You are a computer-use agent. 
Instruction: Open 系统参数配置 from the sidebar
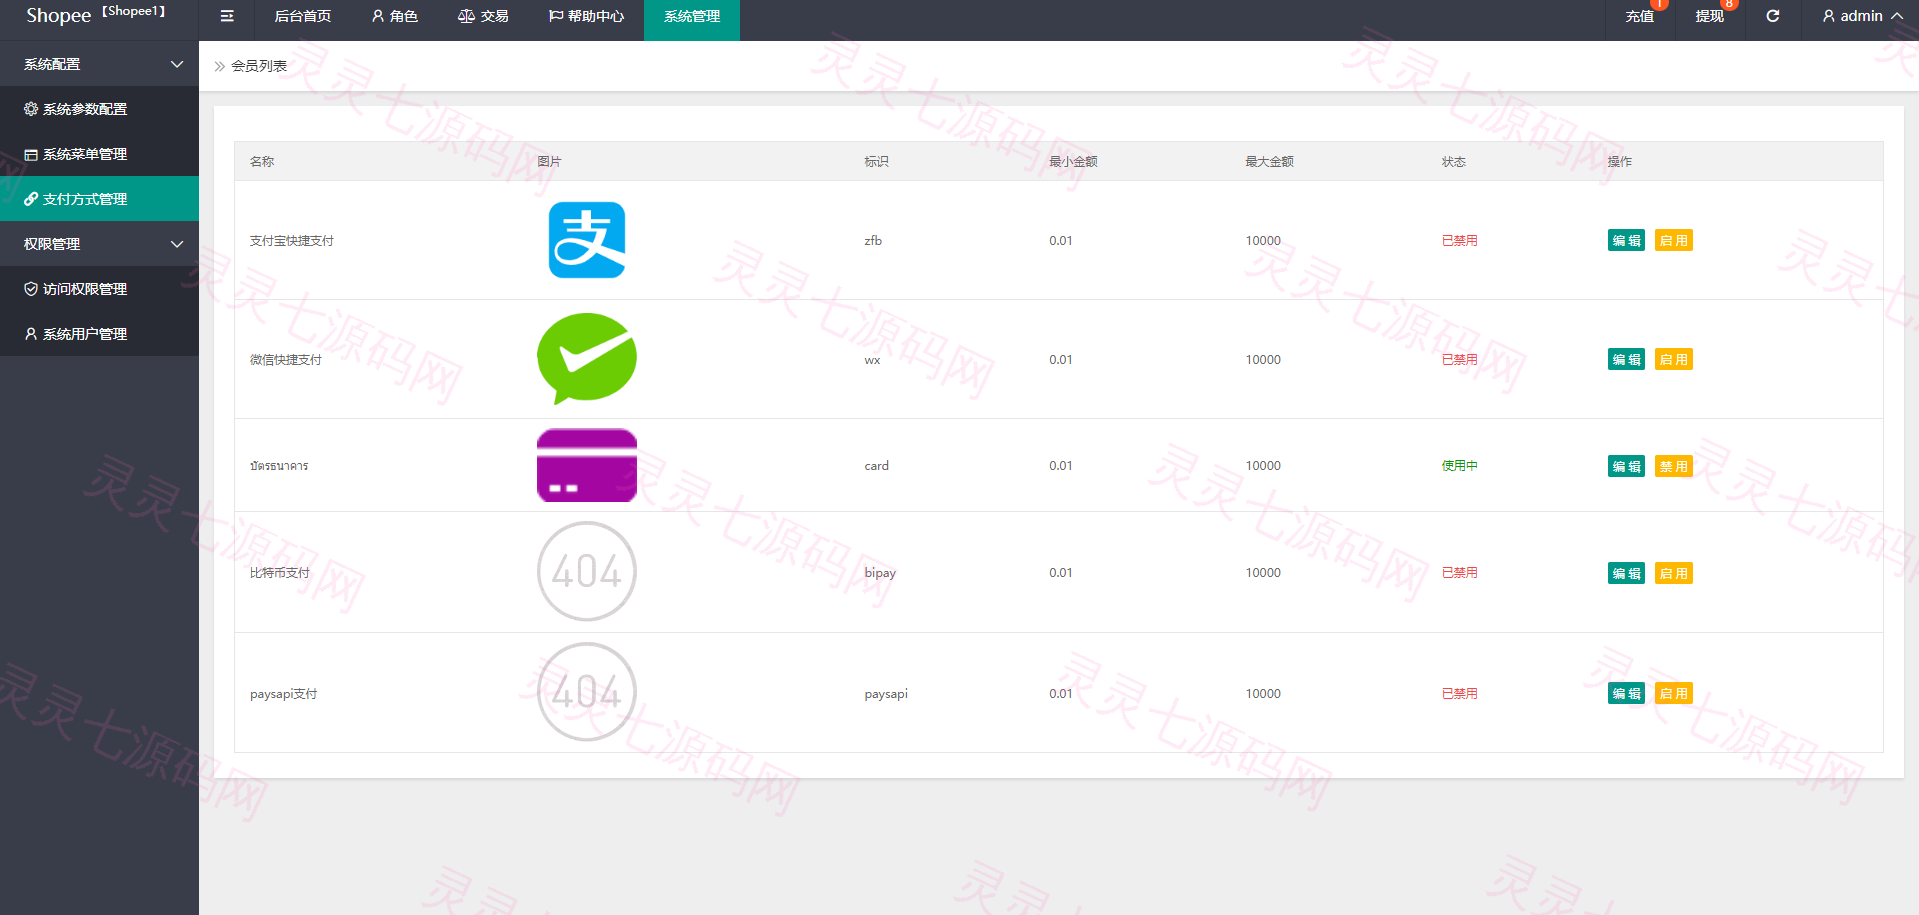99,109
